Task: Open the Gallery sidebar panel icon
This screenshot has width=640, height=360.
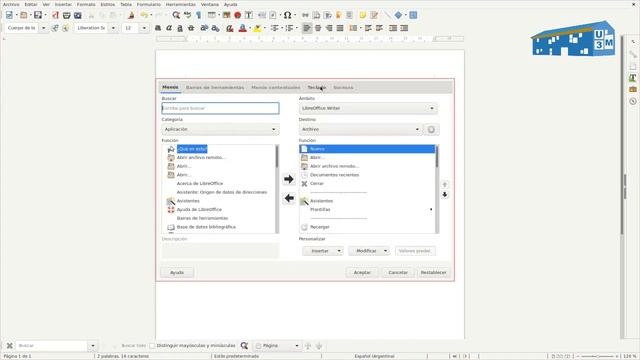Action: click(633, 89)
